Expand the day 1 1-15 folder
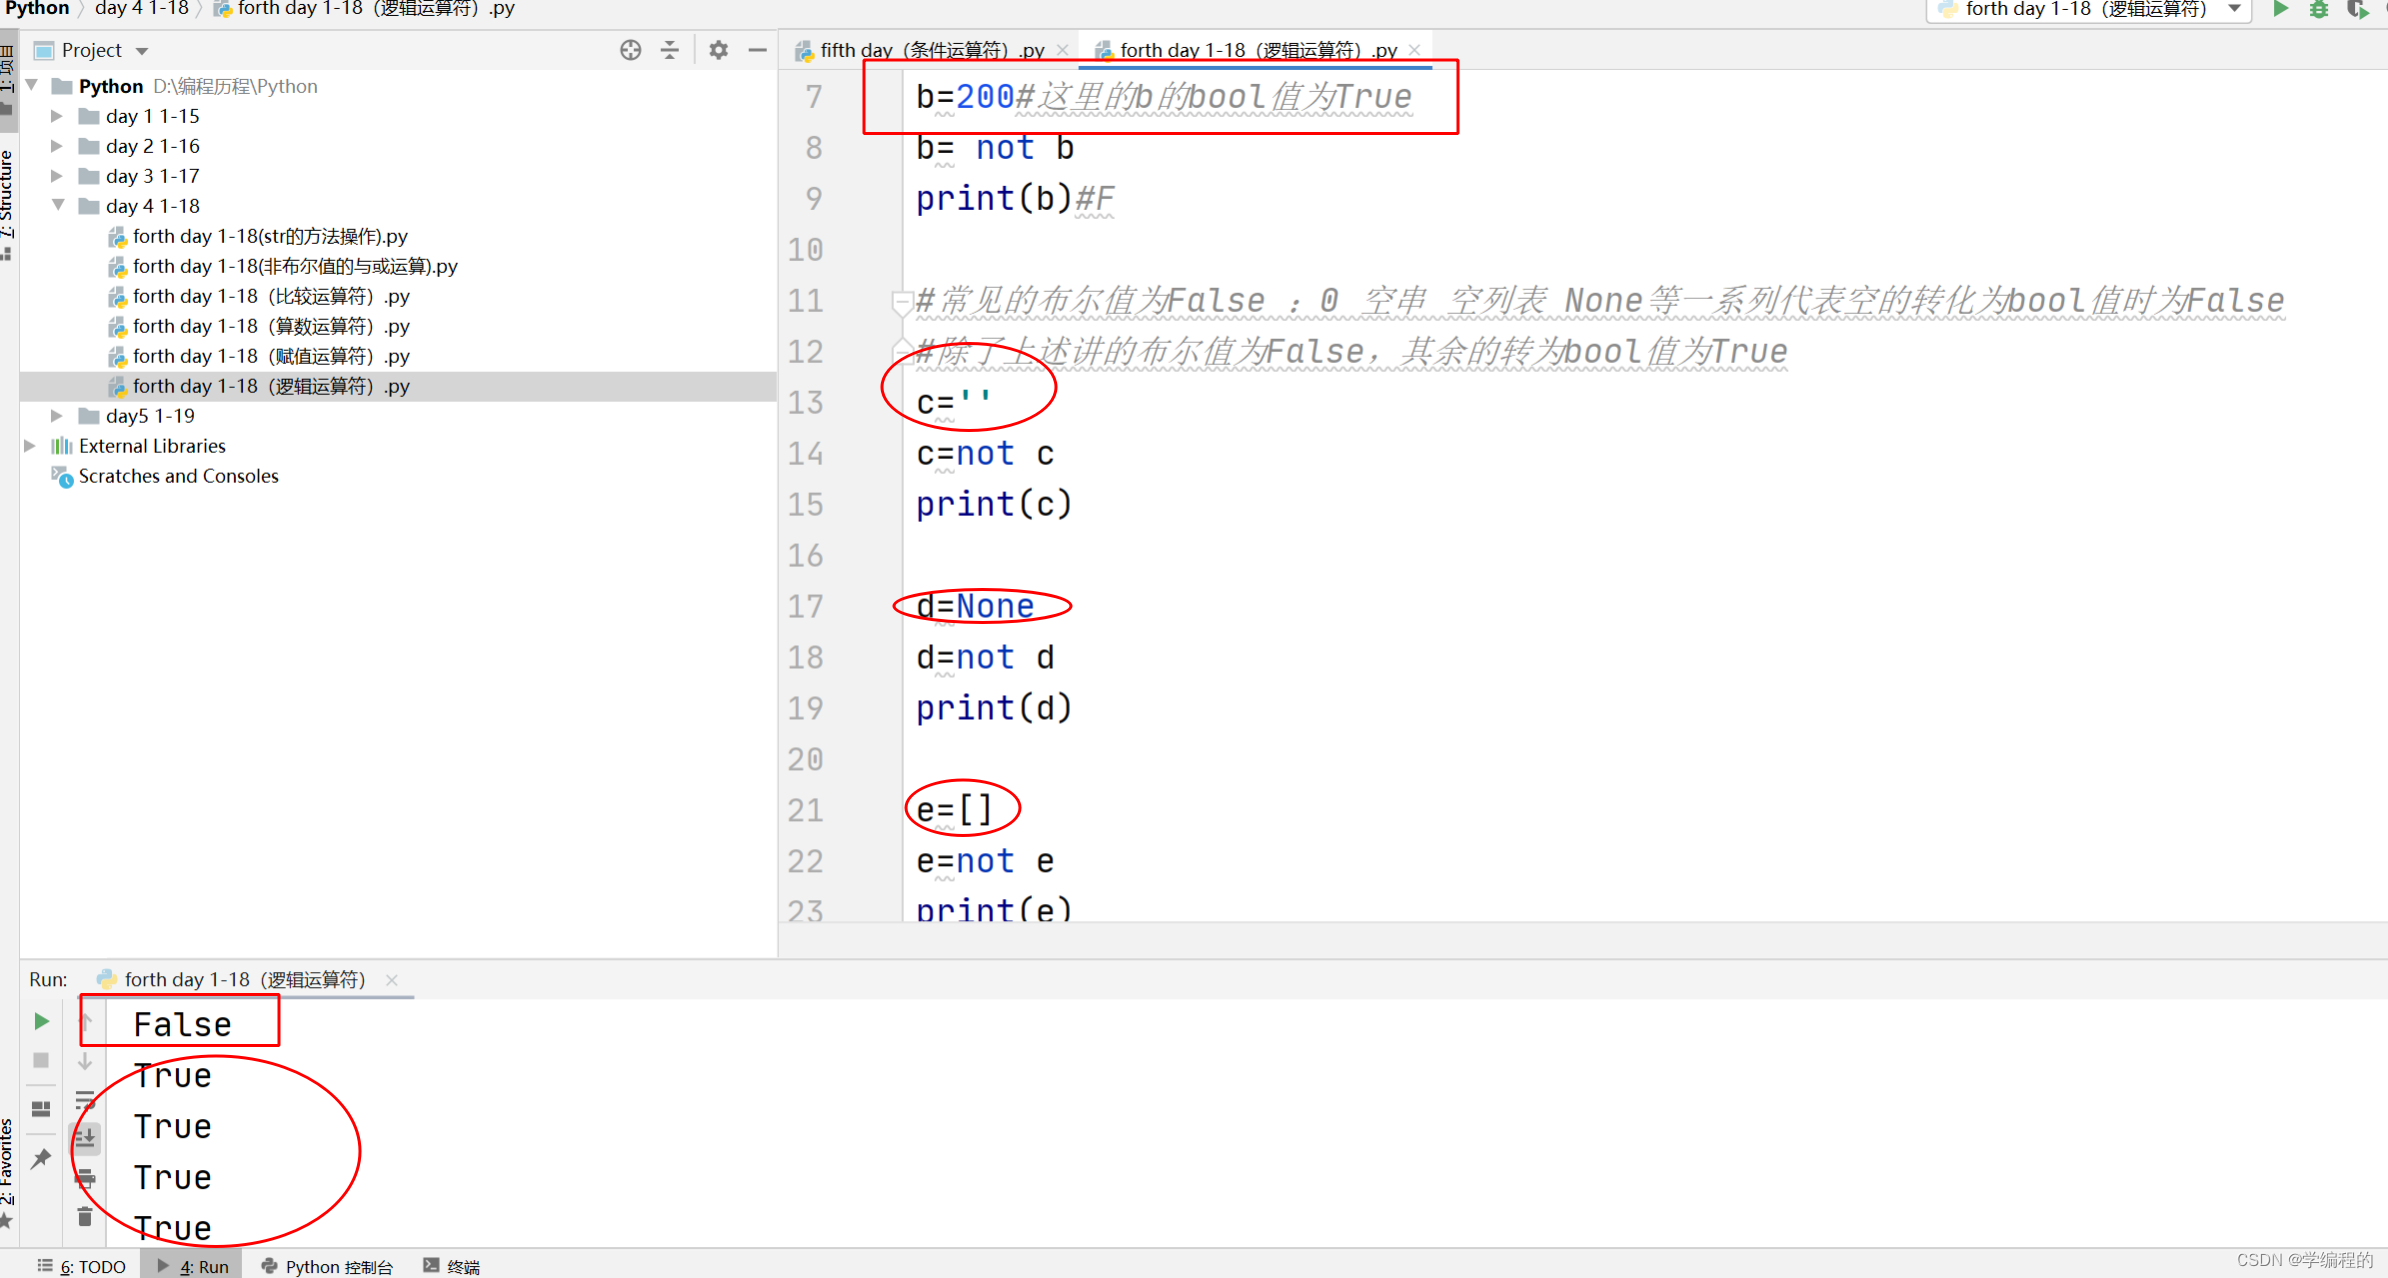2388x1278 pixels. [x=57, y=116]
